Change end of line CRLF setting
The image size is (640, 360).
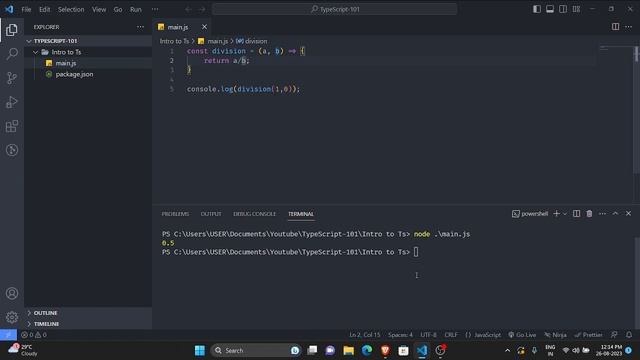[451, 335]
